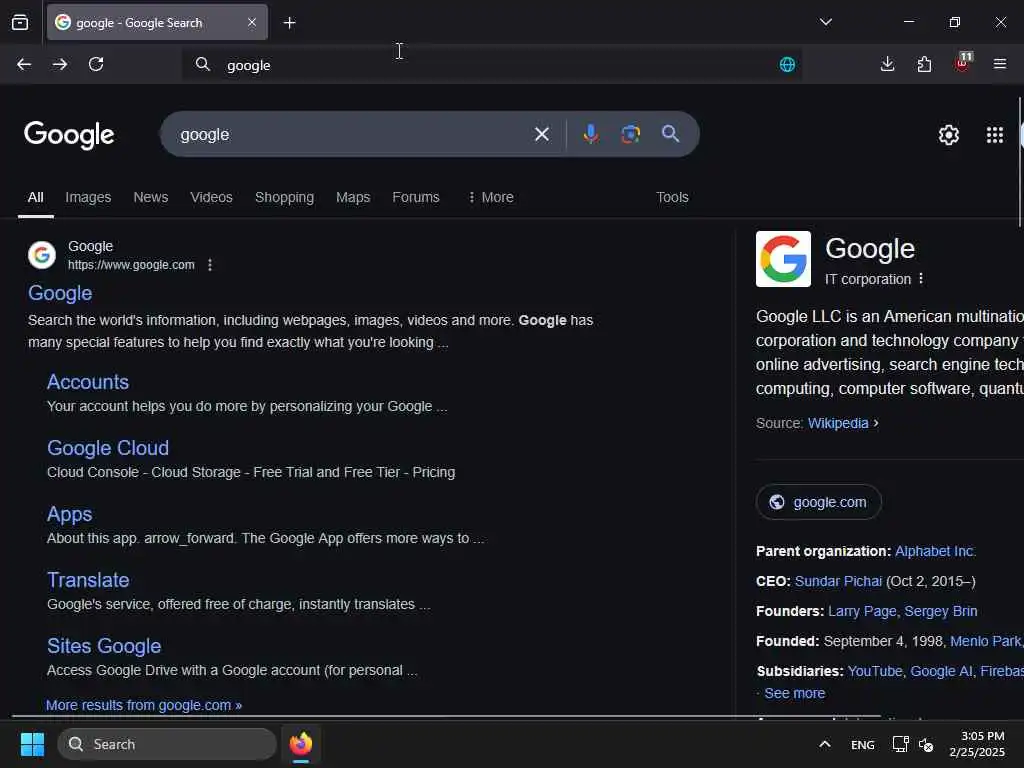Expand subsidiaries with See more

795,694
